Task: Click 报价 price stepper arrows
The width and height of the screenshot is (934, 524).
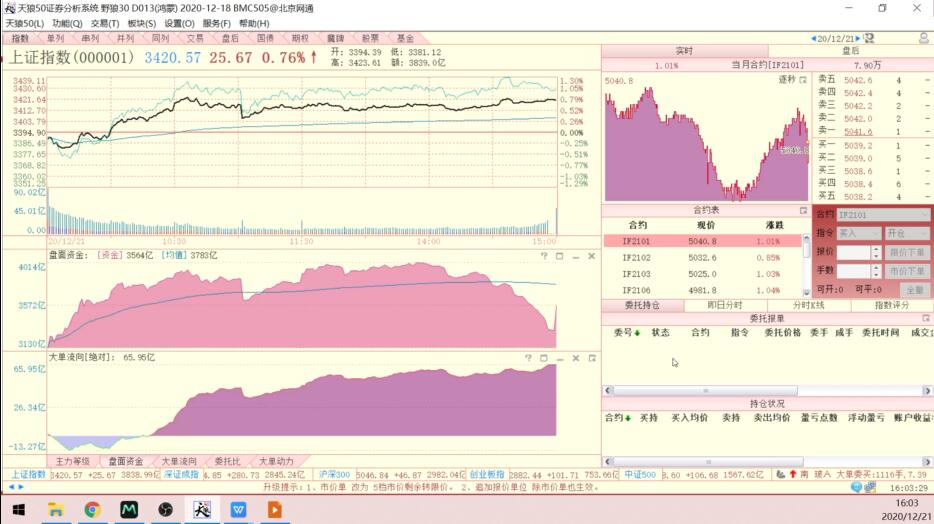Action: pos(876,252)
